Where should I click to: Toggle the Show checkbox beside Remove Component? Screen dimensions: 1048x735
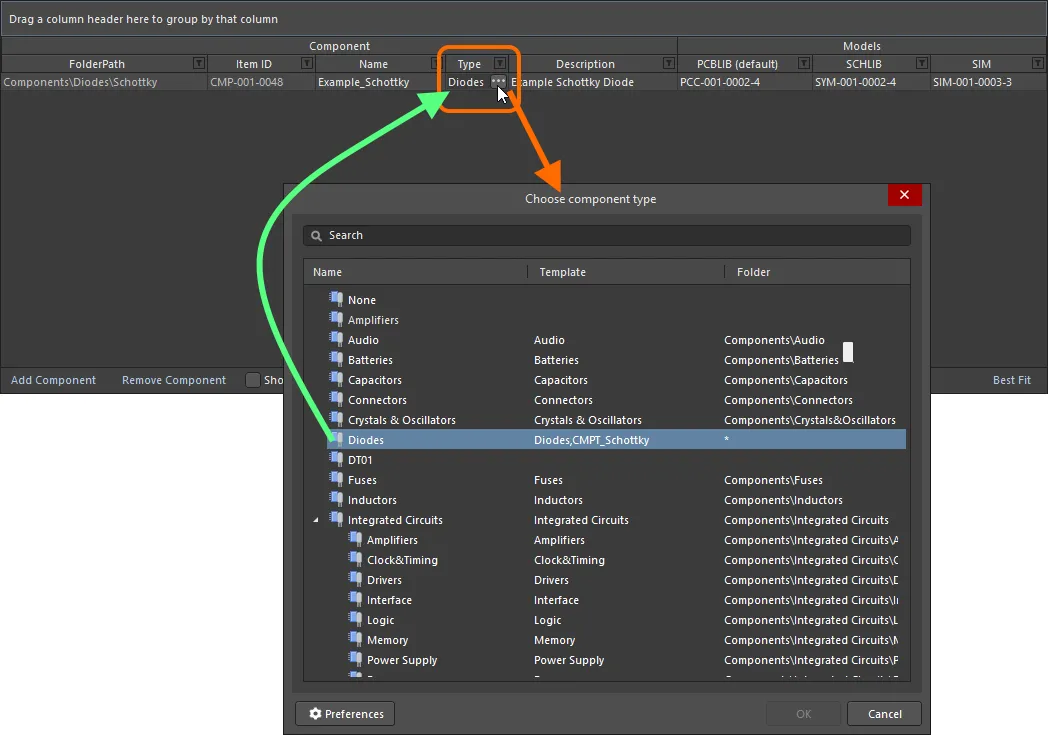pyautogui.click(x=253, y=380)
